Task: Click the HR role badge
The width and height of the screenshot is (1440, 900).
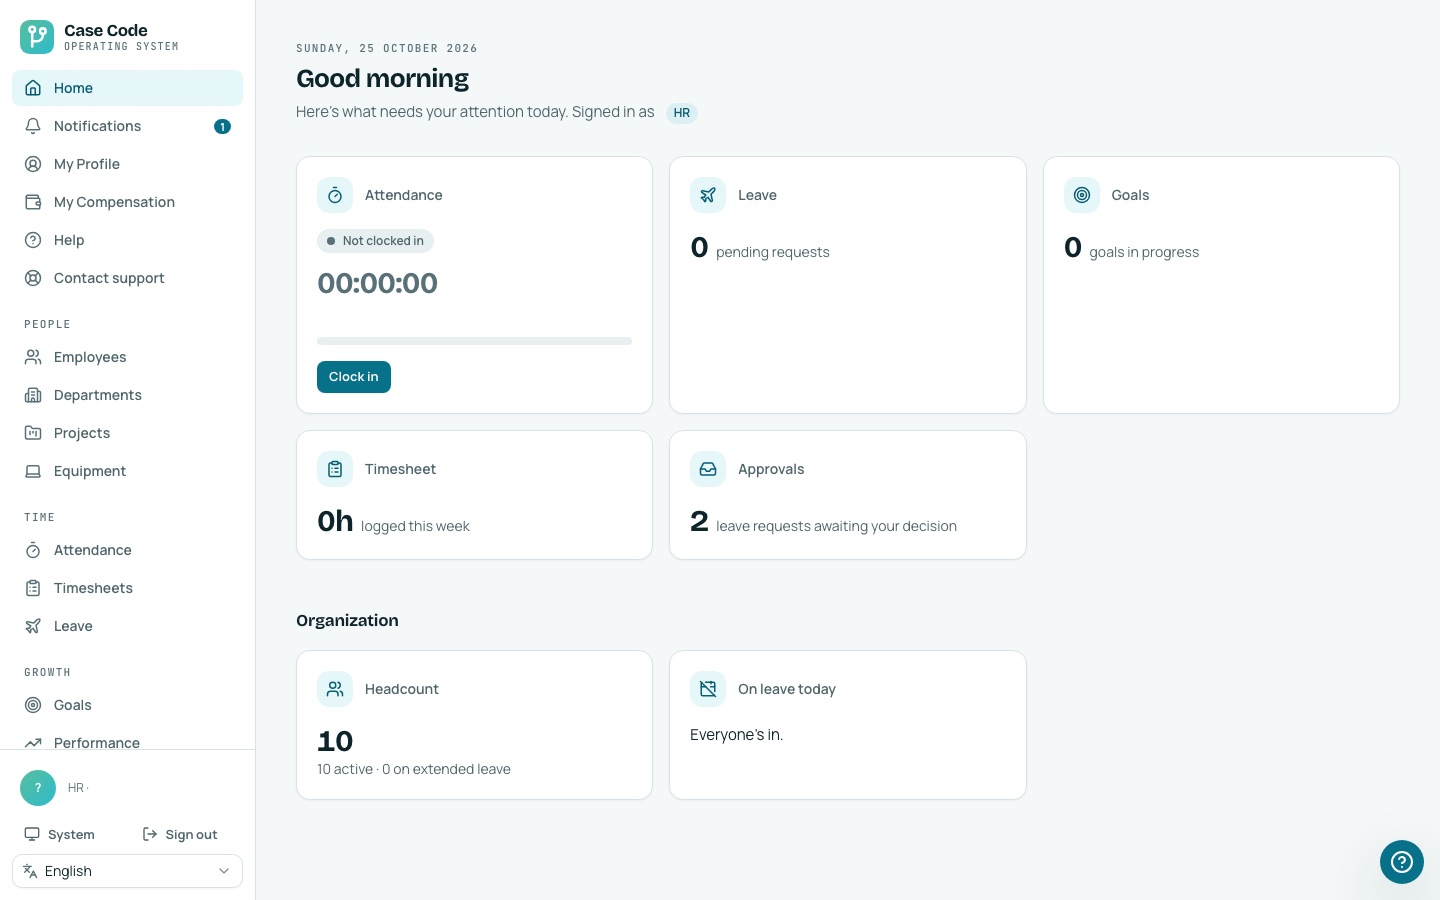Action: (x=682, y=113)
